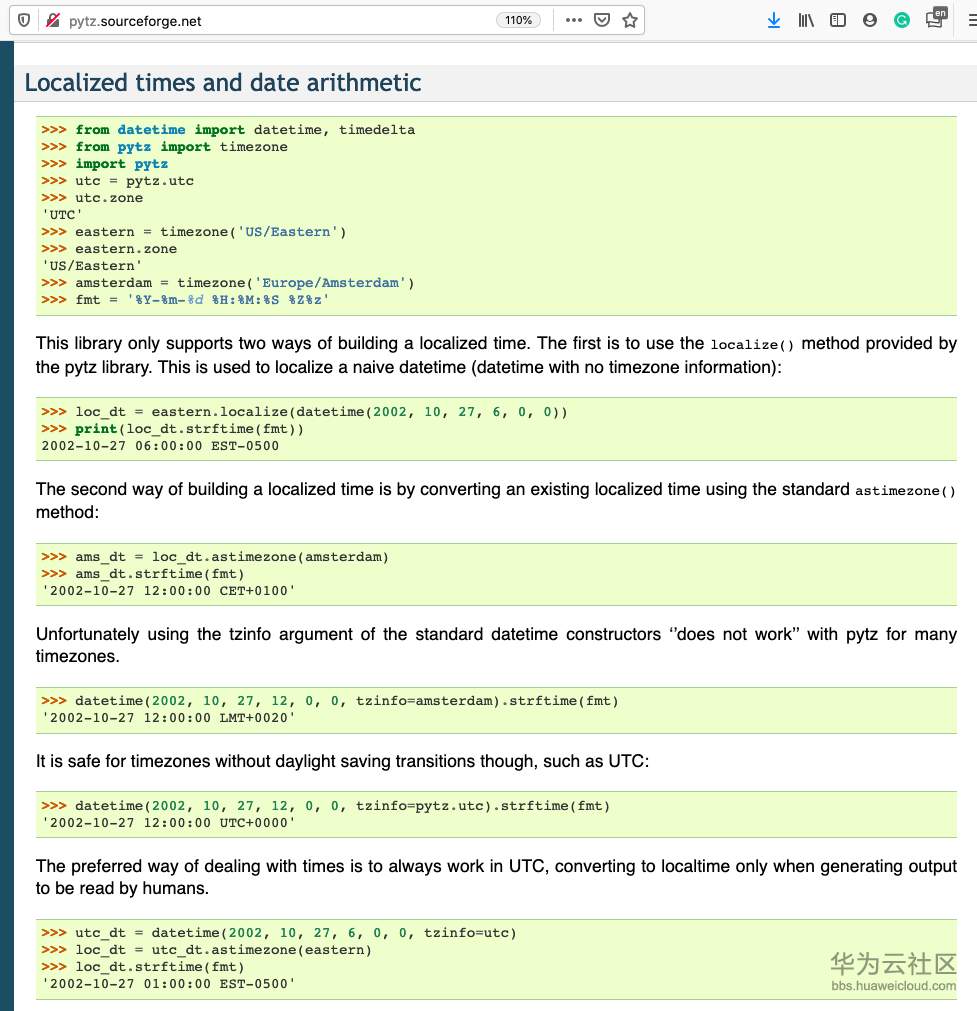
Task: Click the 'ams_dt = loc_dt.astimezone(amsterdam)' line
Action: click(215, 557)
